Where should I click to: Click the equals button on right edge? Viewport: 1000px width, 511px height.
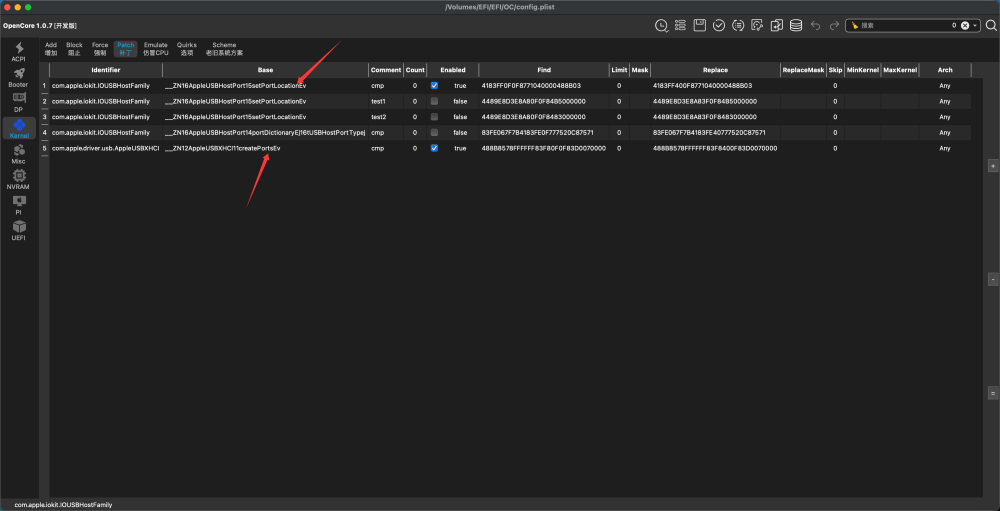tap(992, 392)
